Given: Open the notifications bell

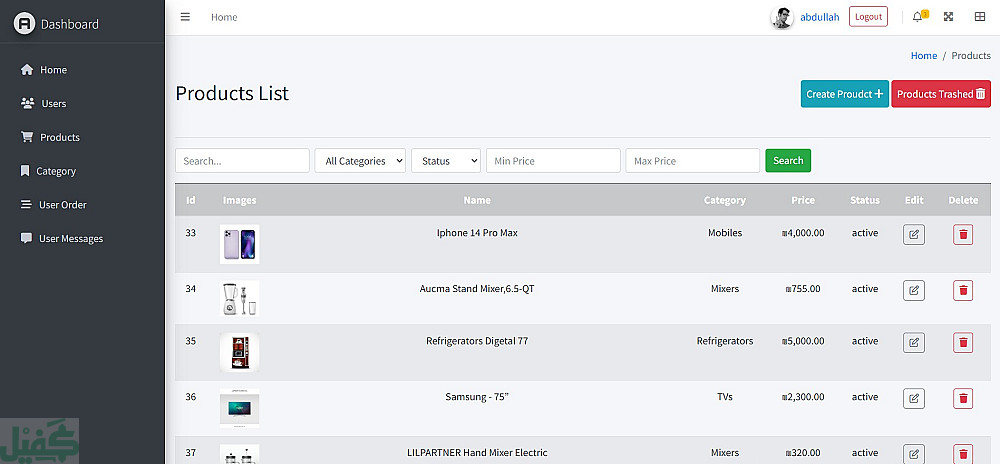Looking at the screenshot, I should pyautogui.click(x=918, y=17).
